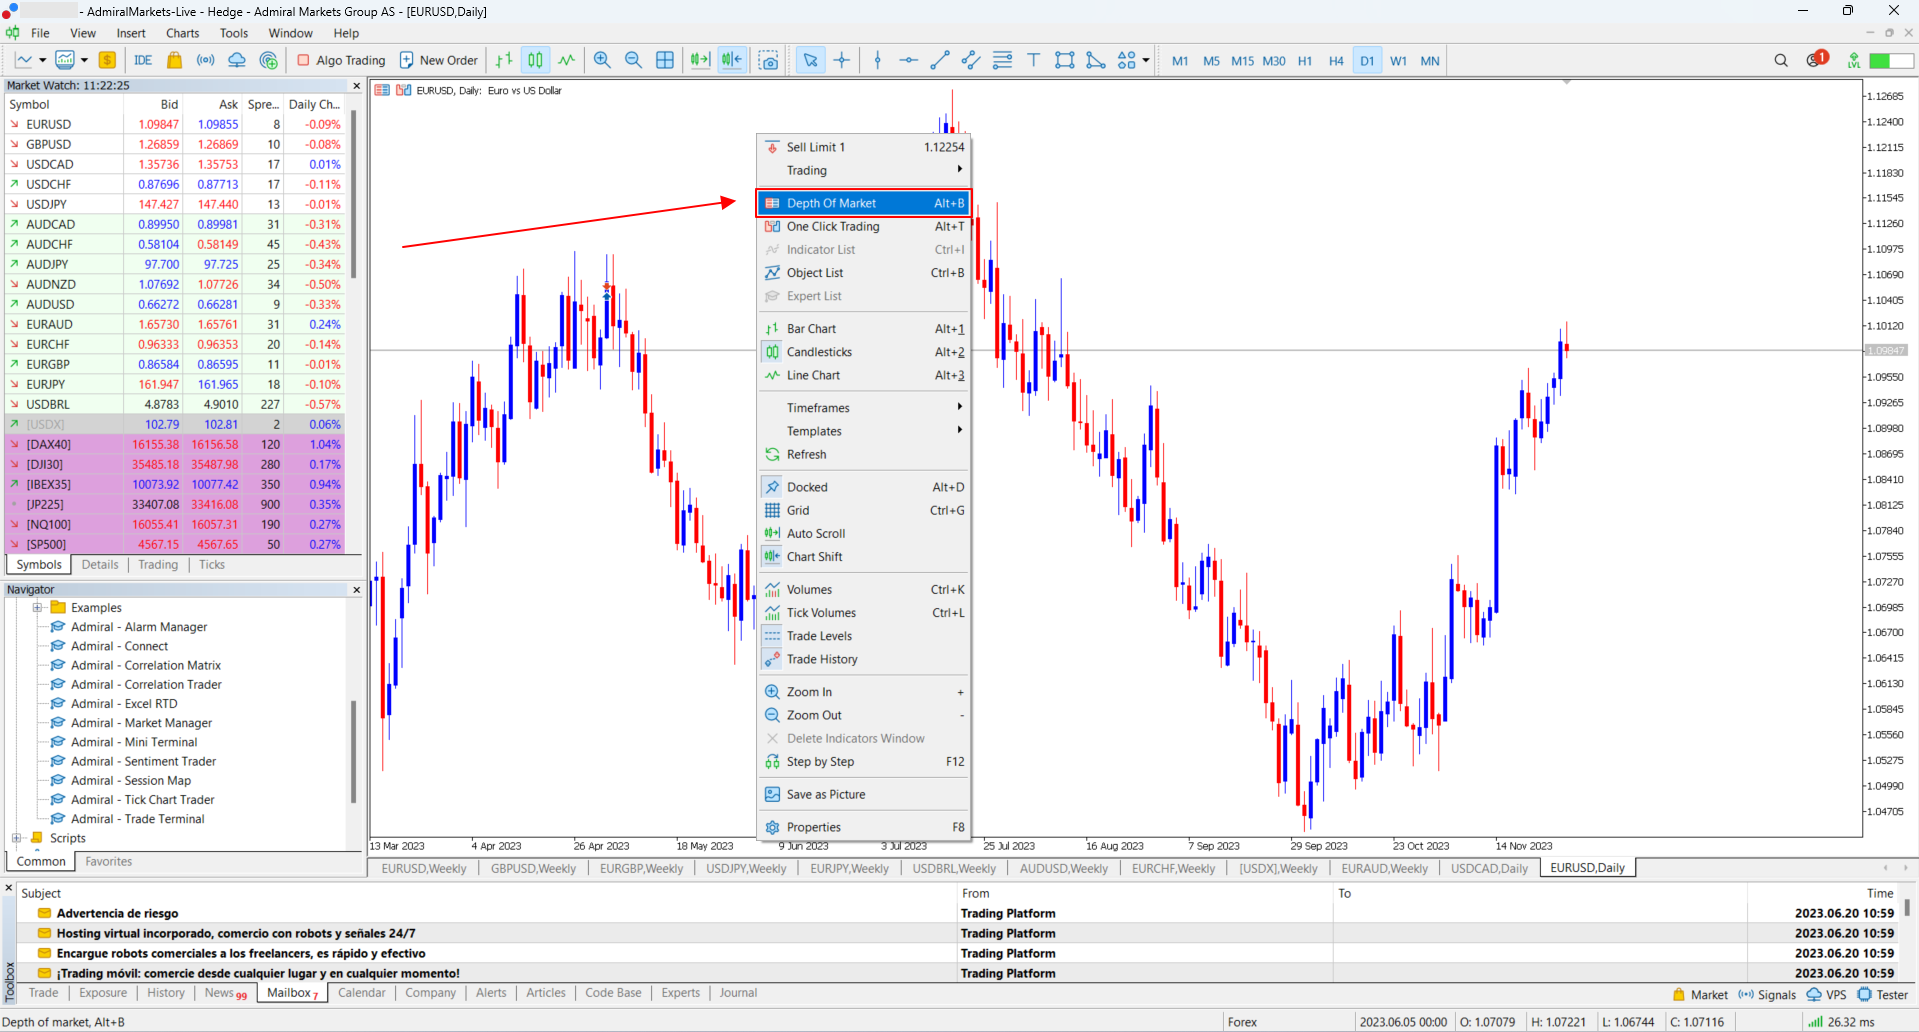Open Tester in the status bar

pos(1883,994)
